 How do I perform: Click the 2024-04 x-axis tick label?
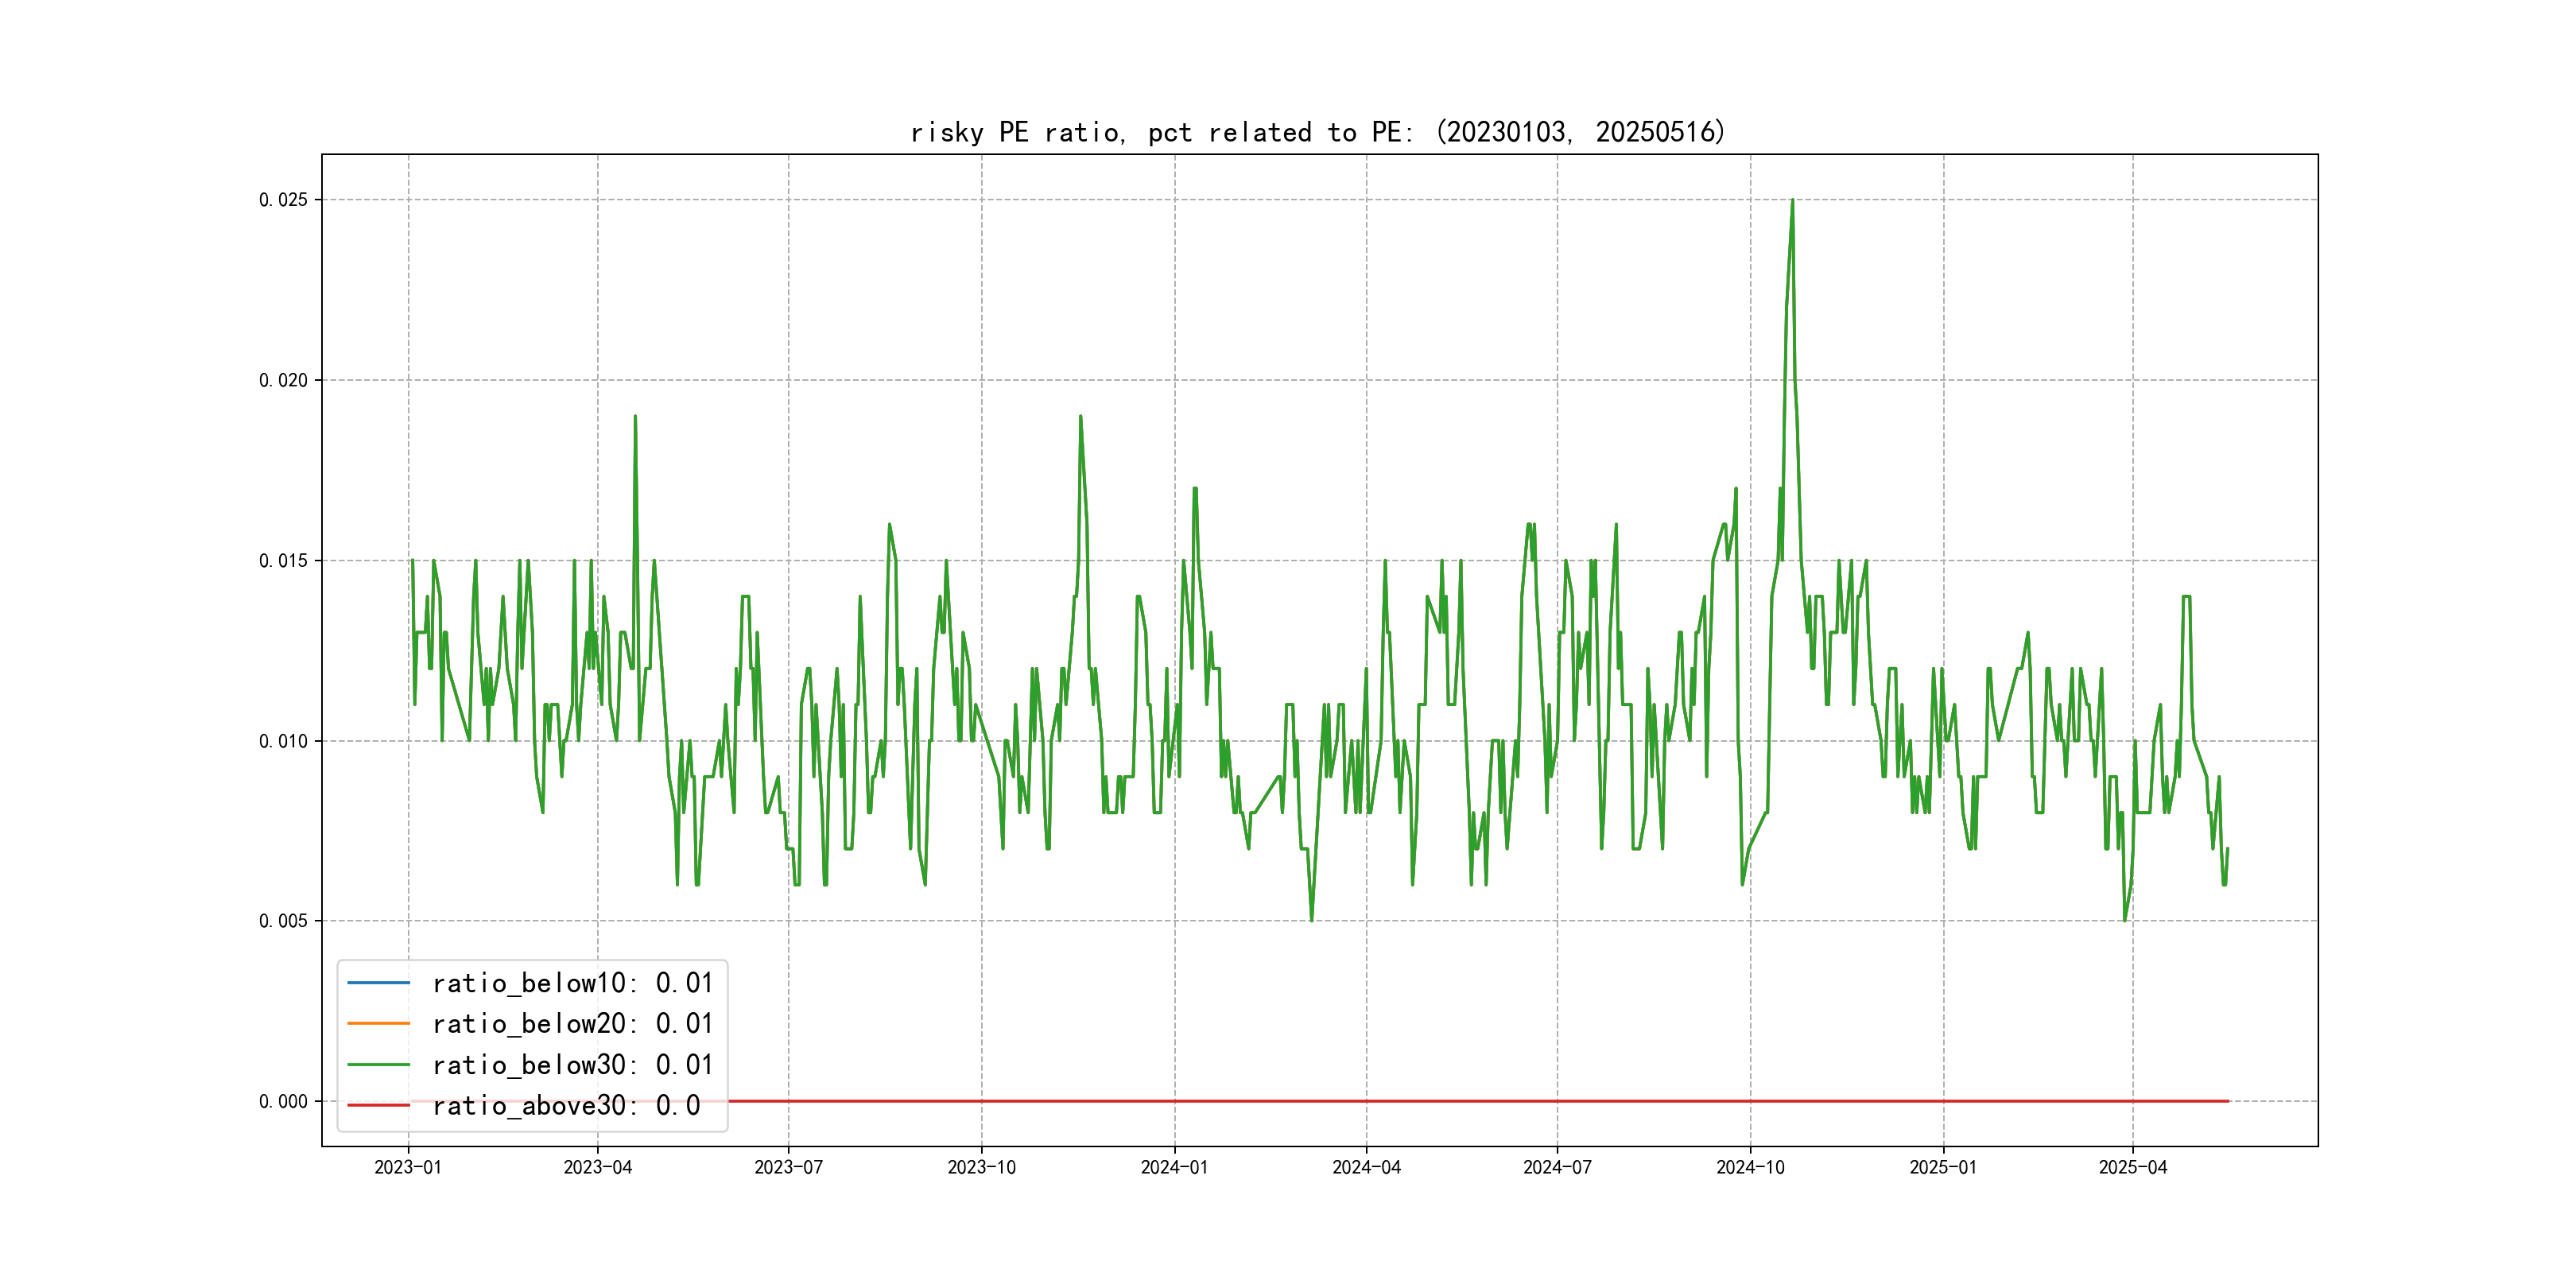1366,1167
